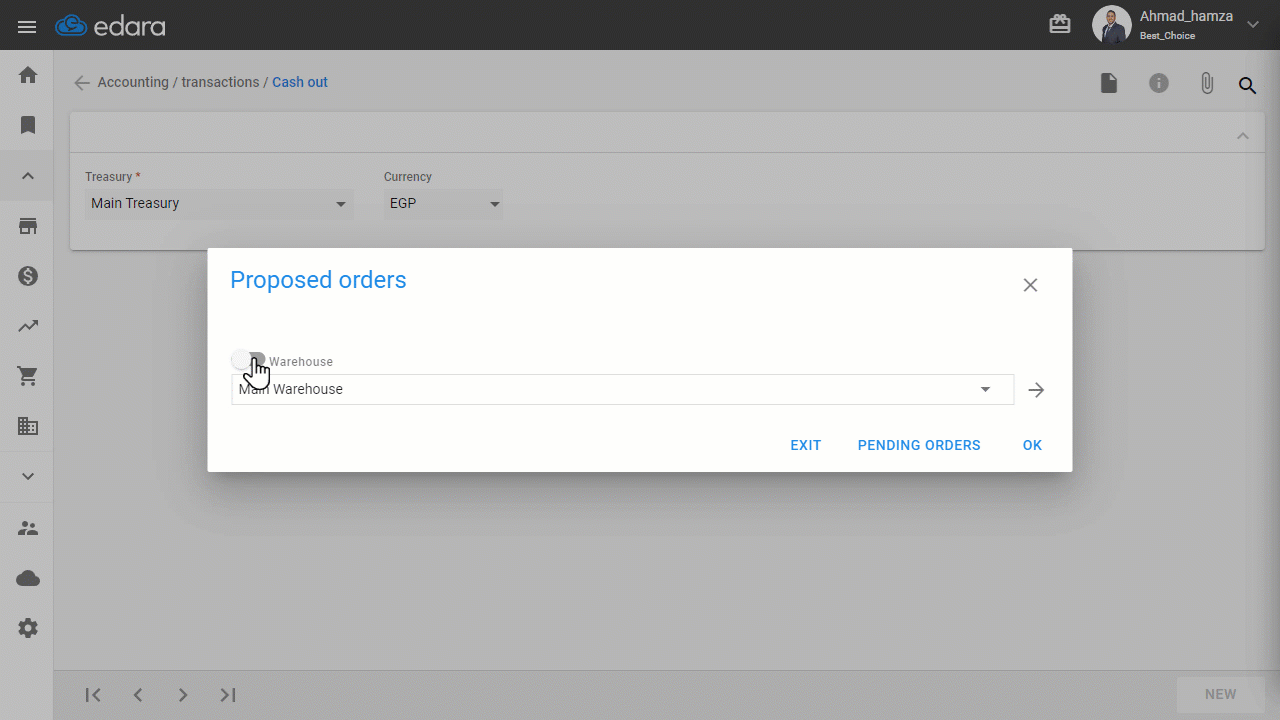
Task: Go to the last record
Action: point(228,695)
